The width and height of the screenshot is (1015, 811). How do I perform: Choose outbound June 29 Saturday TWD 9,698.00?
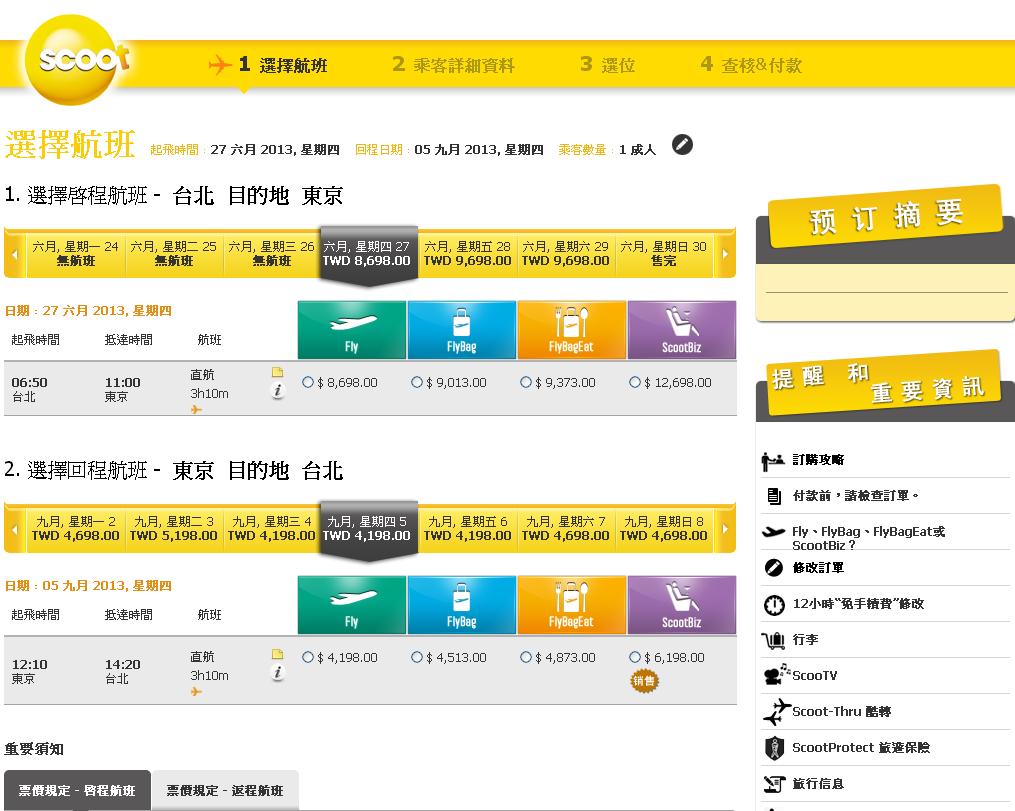[x=565, y=254]
